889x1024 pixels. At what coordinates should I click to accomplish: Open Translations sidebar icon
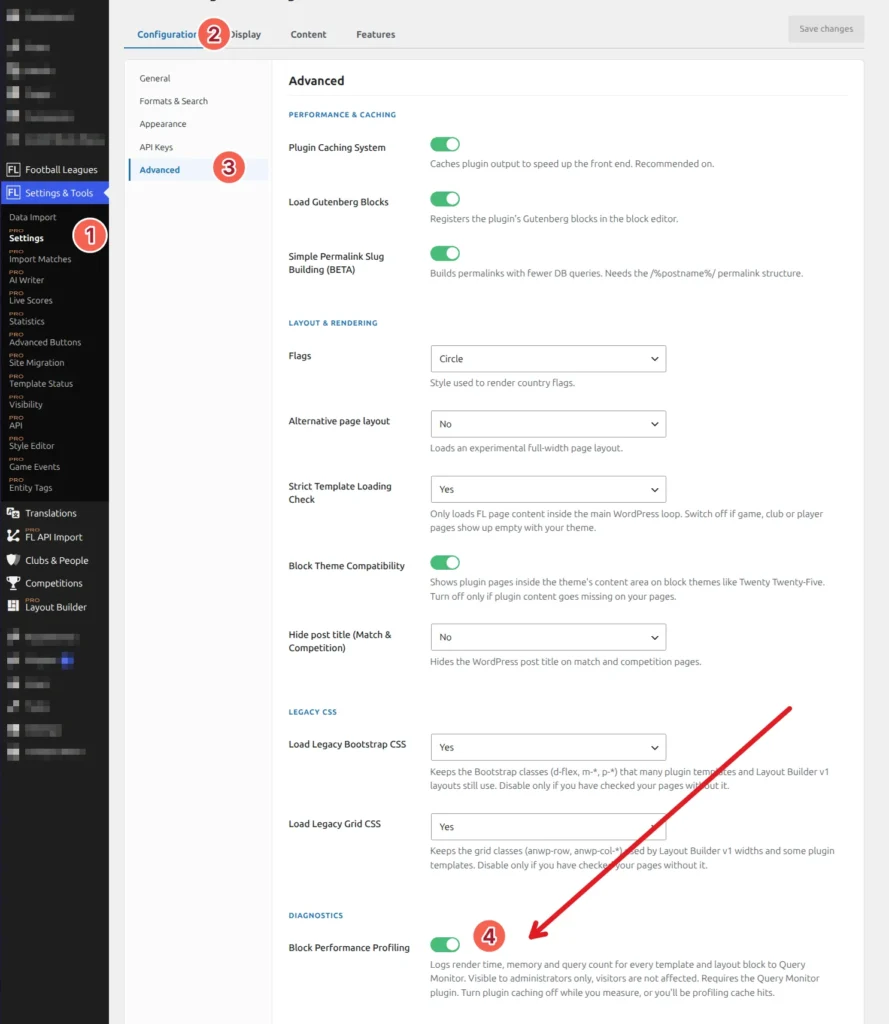pyautogui.click(x=13, y=513)
